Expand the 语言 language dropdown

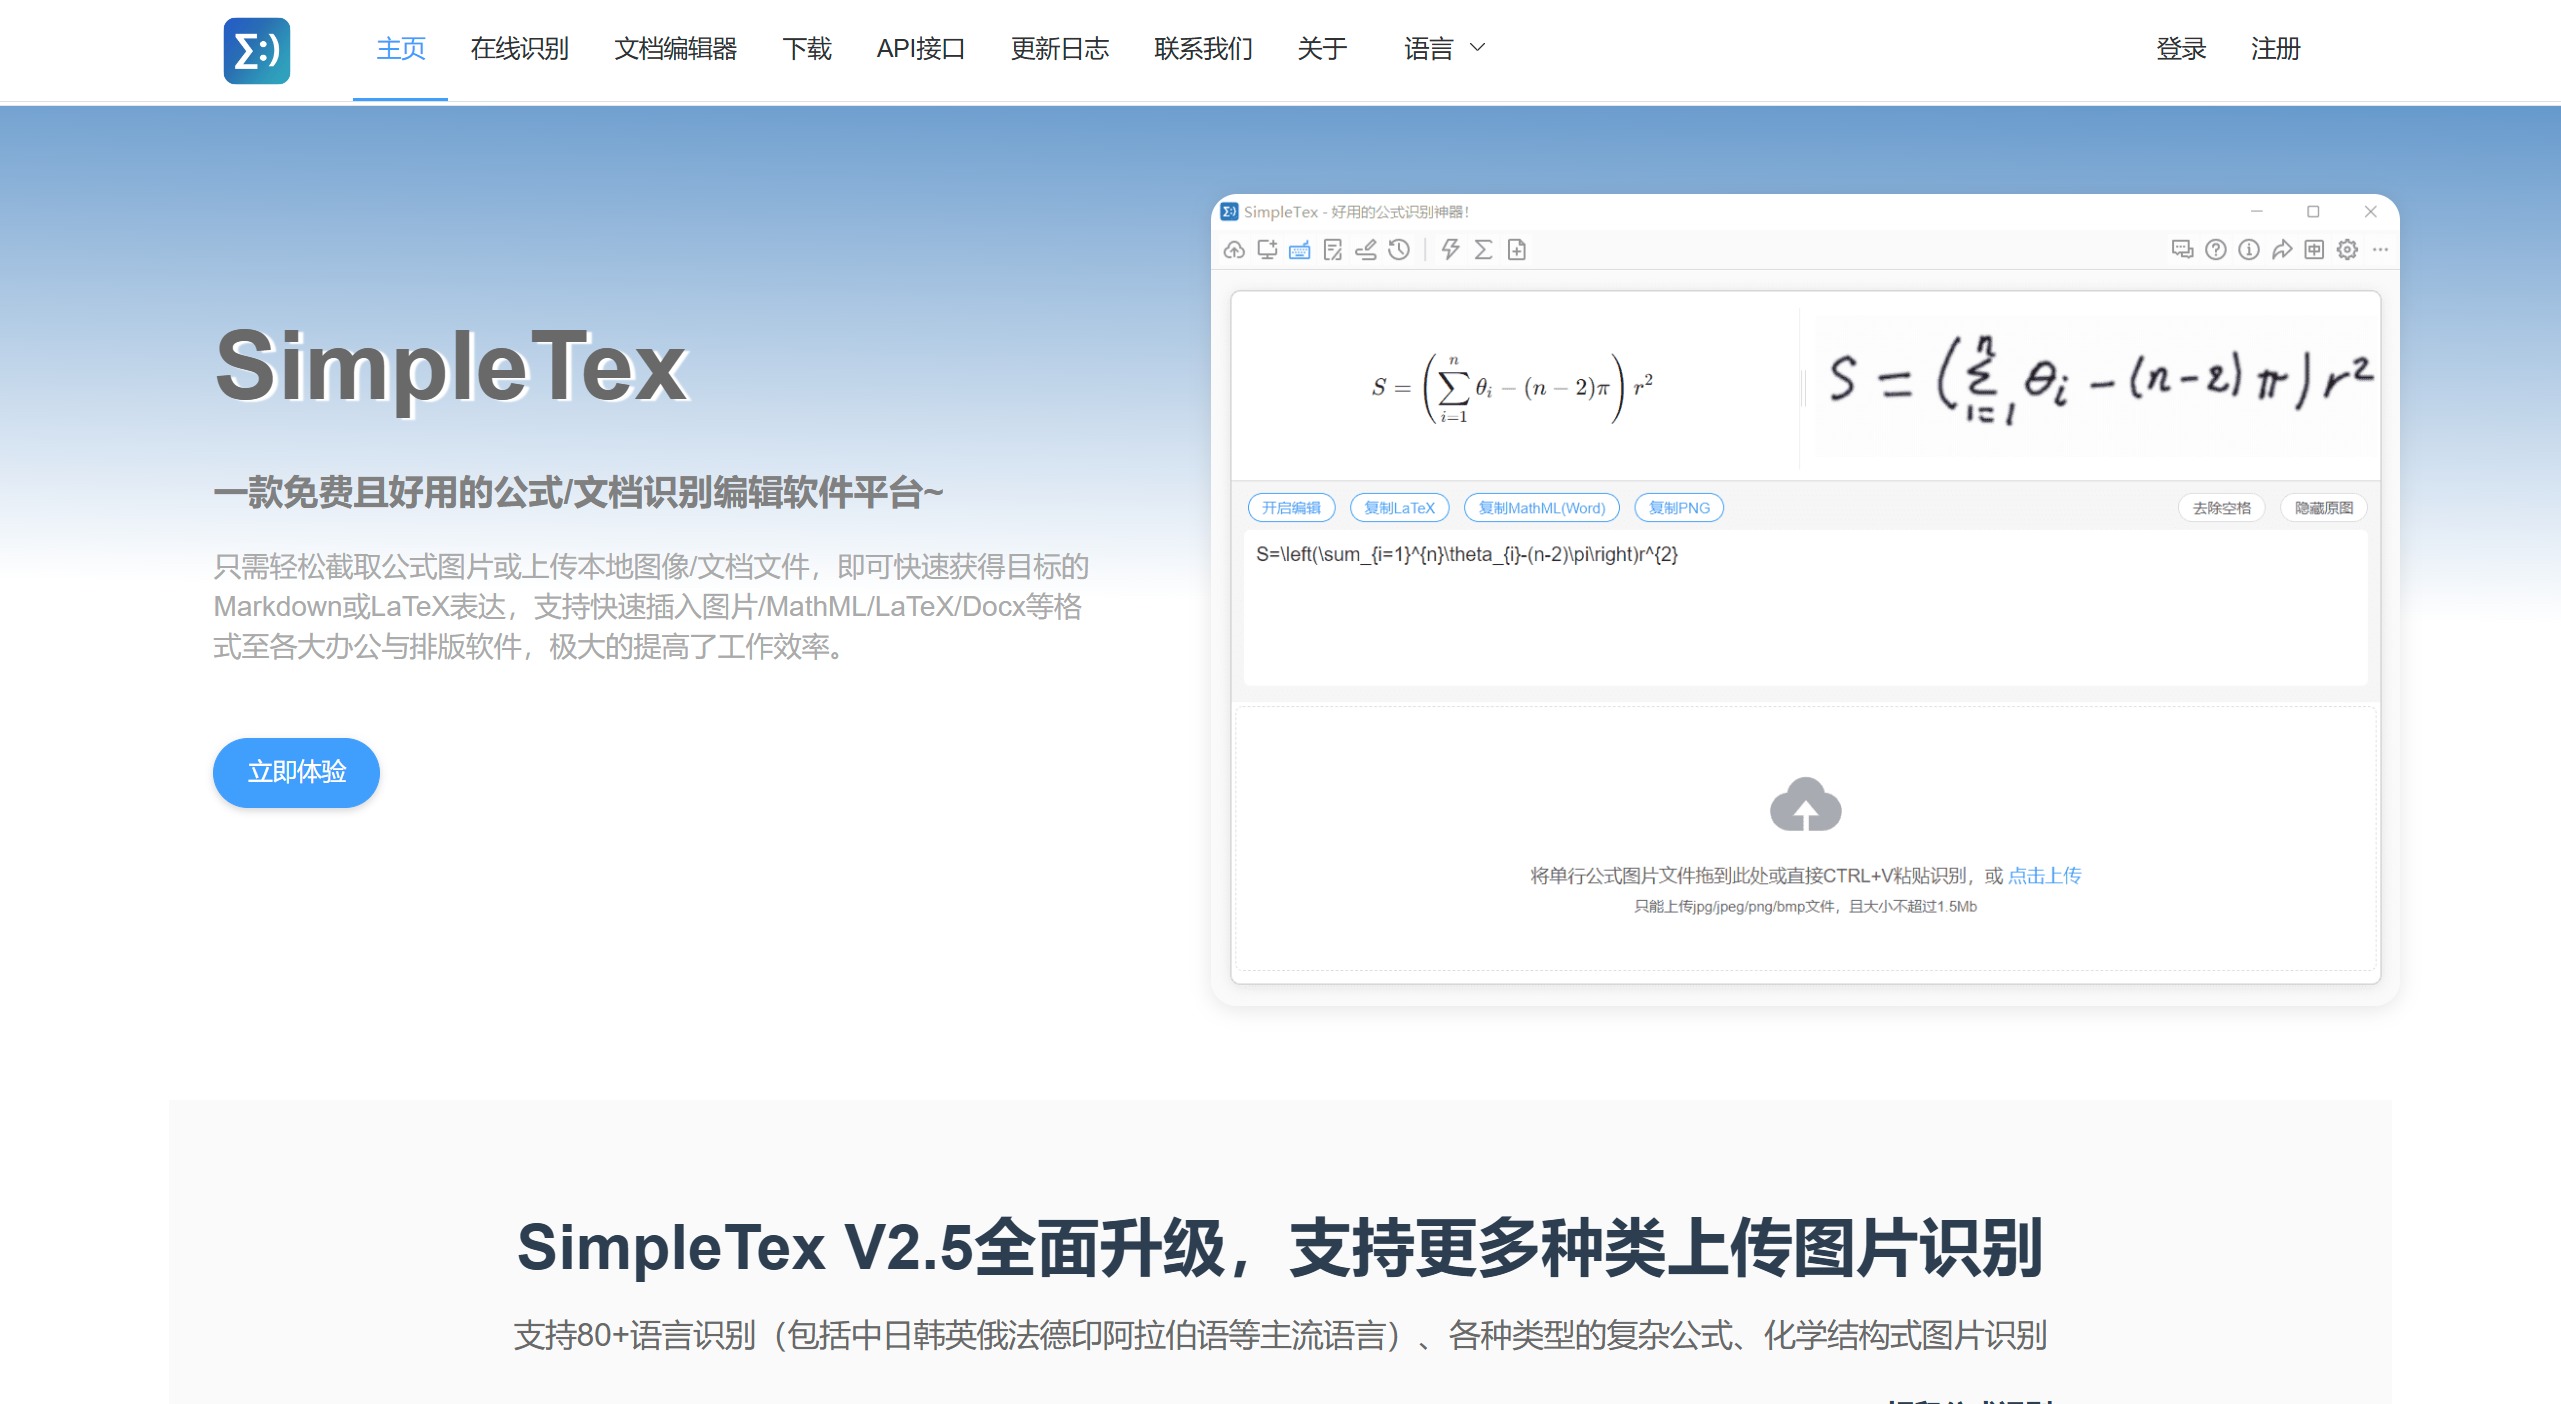coord(1445,49)
